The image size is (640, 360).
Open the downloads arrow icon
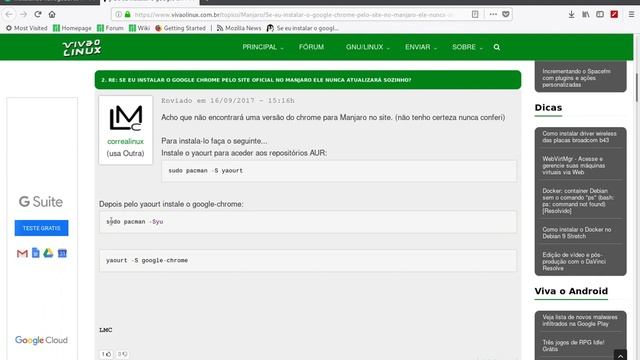click(x=571, y=14)
